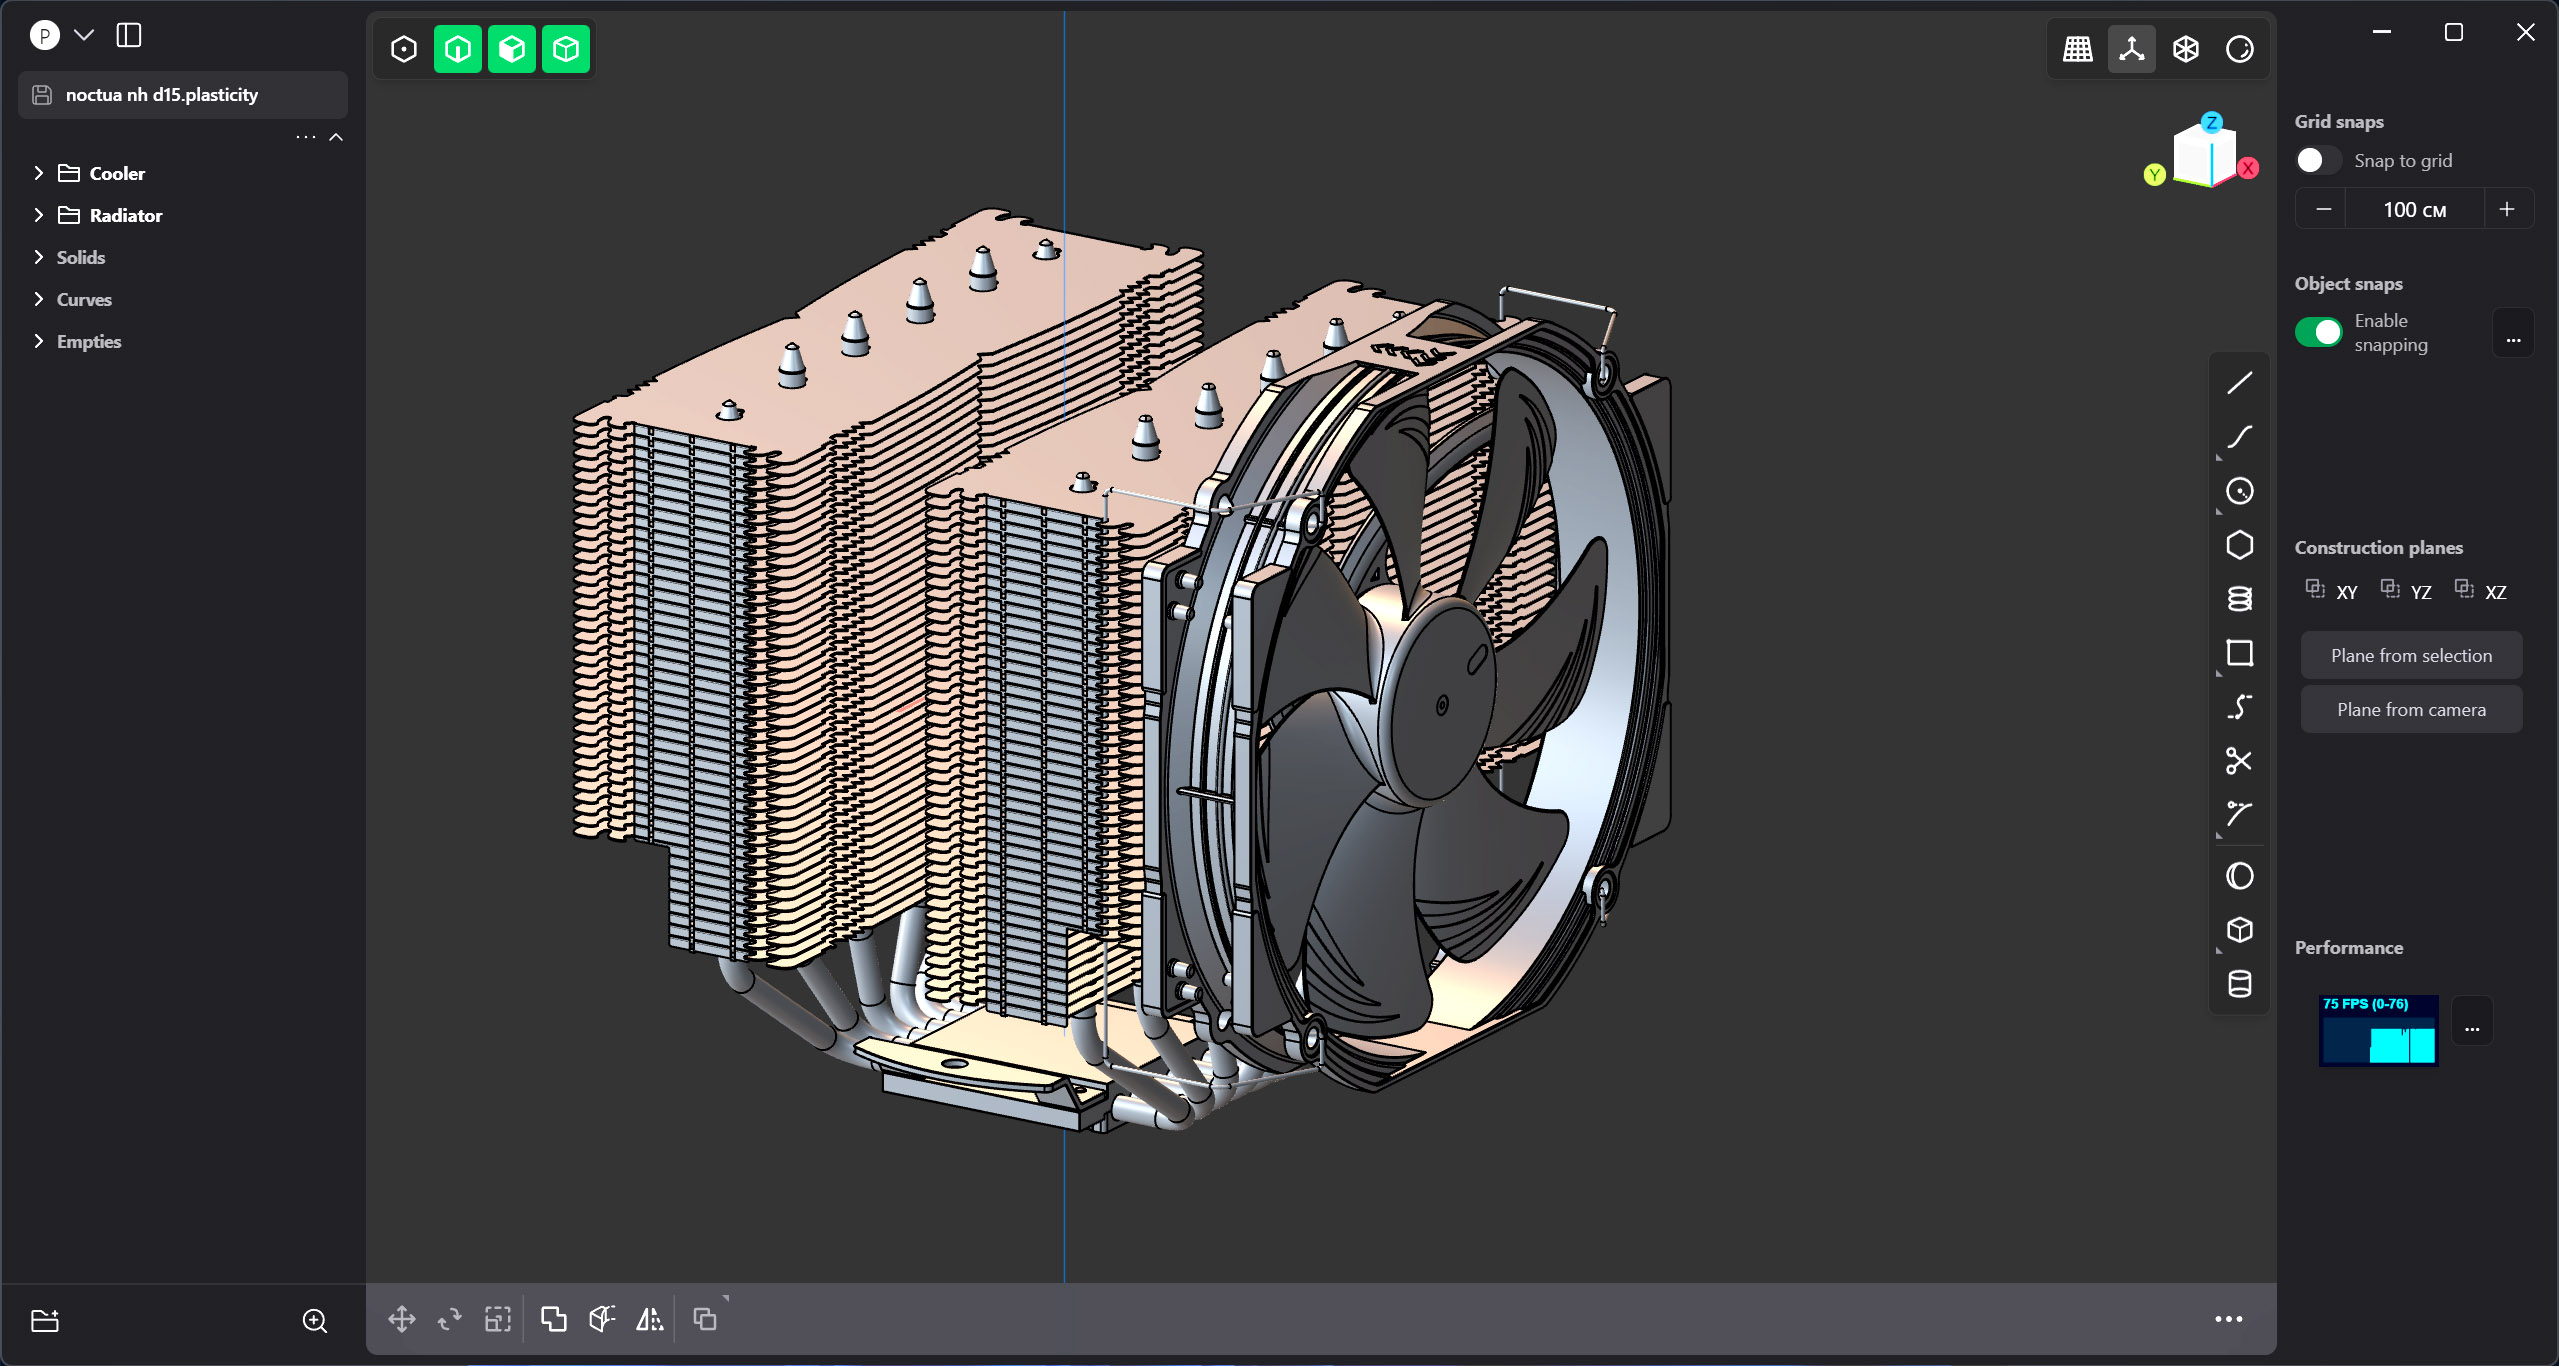This screenshot has height=1366, width=2559.
Task: Select the Rectangle tool
Action: pos(2239,653)
